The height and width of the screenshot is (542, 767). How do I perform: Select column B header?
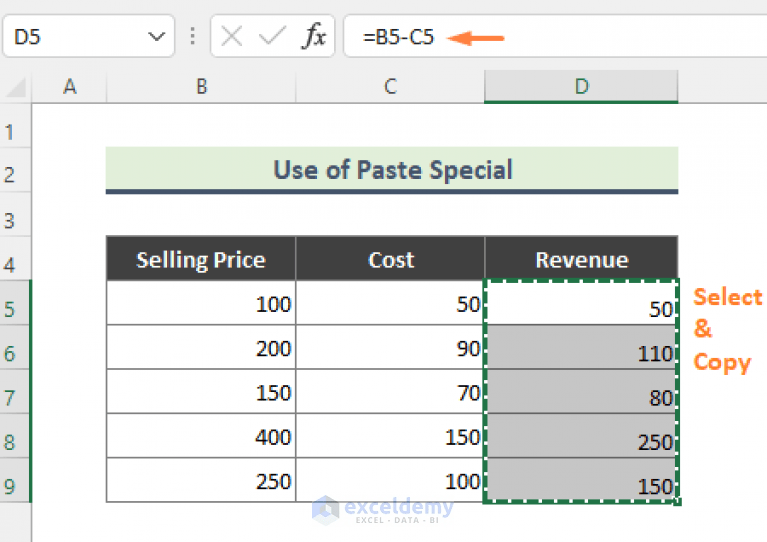[x=201, y=87]
